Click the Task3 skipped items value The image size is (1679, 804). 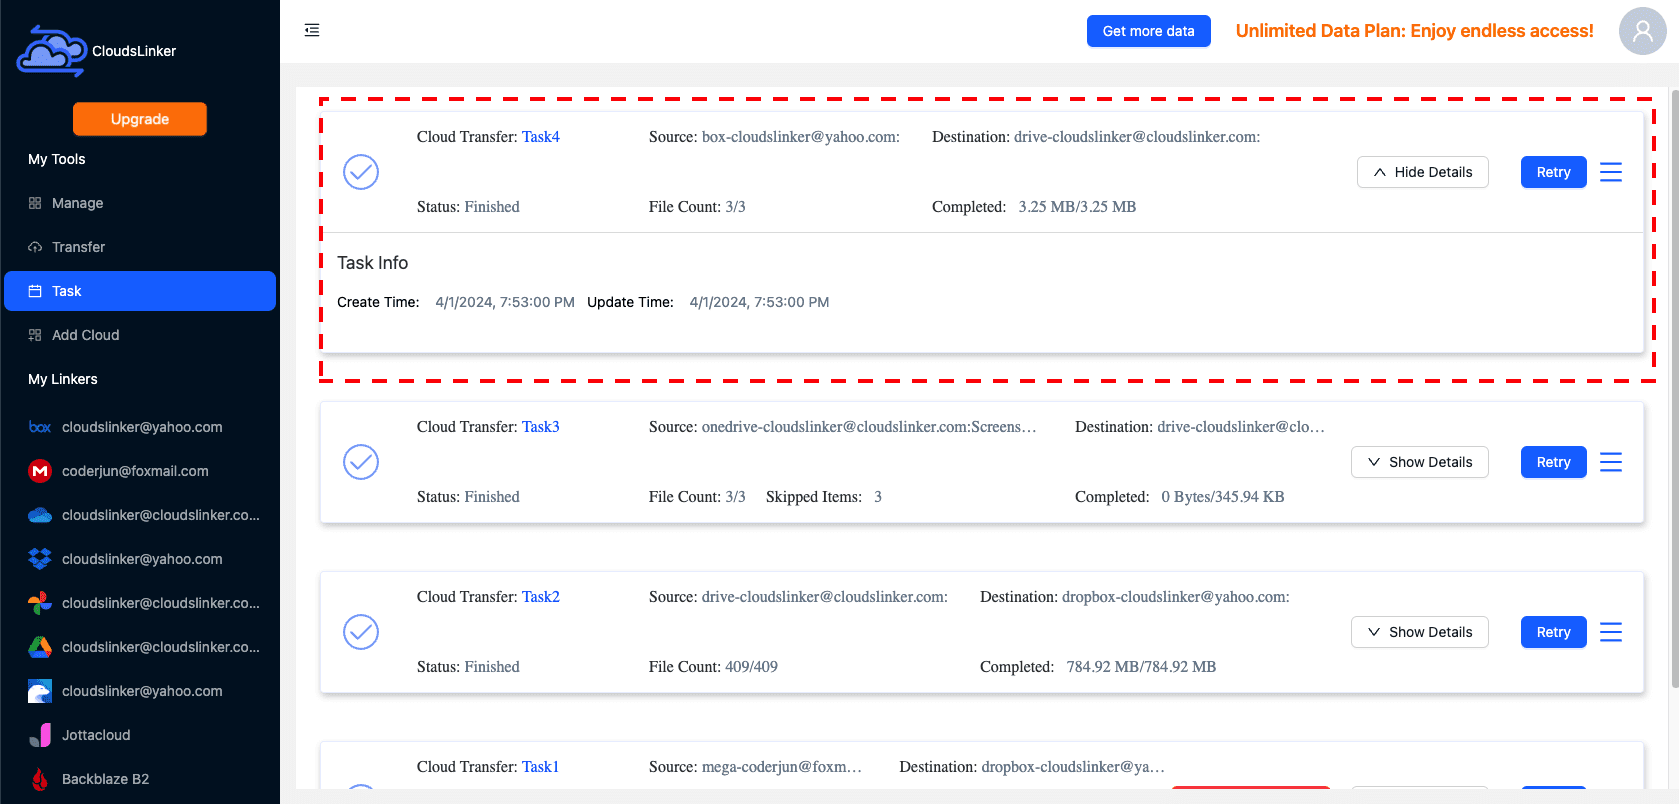click(878, 497)
